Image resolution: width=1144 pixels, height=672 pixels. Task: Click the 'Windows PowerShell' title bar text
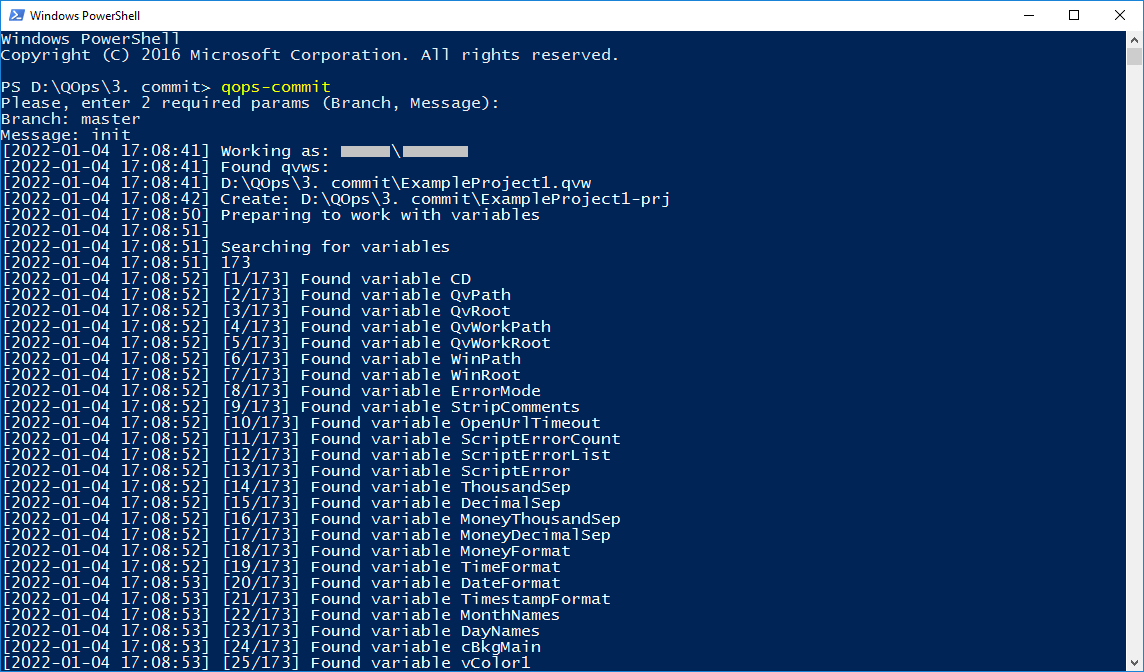point(85,15)
